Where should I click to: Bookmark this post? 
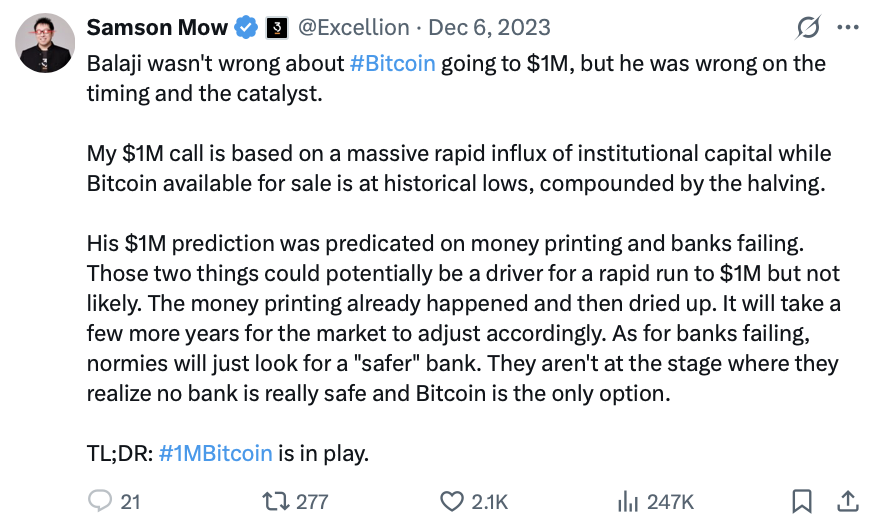point(802,501)
